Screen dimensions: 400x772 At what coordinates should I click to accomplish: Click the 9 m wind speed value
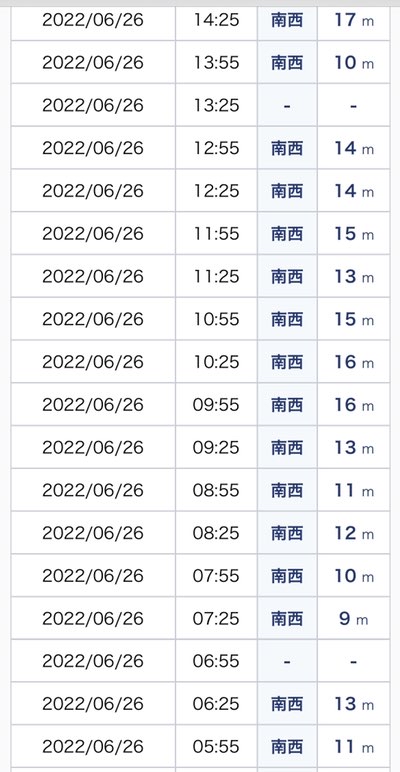354,618
